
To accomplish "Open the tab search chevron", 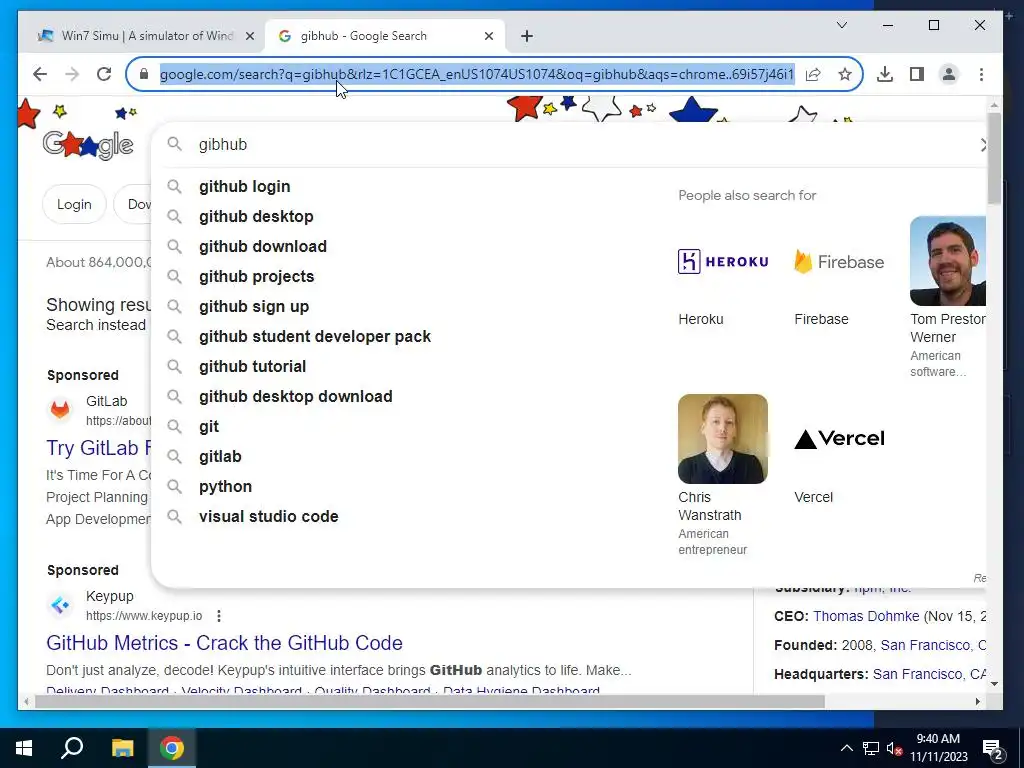I will click(x=842, y=25).
